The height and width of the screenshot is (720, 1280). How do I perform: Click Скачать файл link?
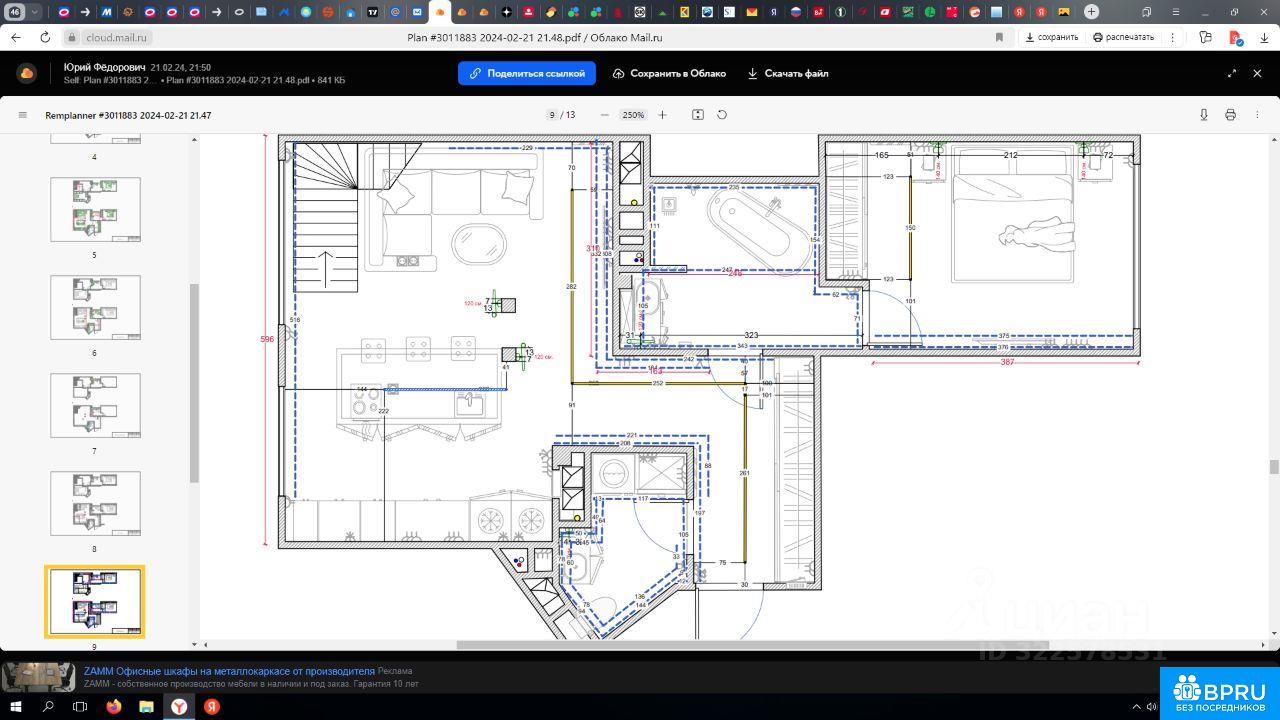pos(788,73)
